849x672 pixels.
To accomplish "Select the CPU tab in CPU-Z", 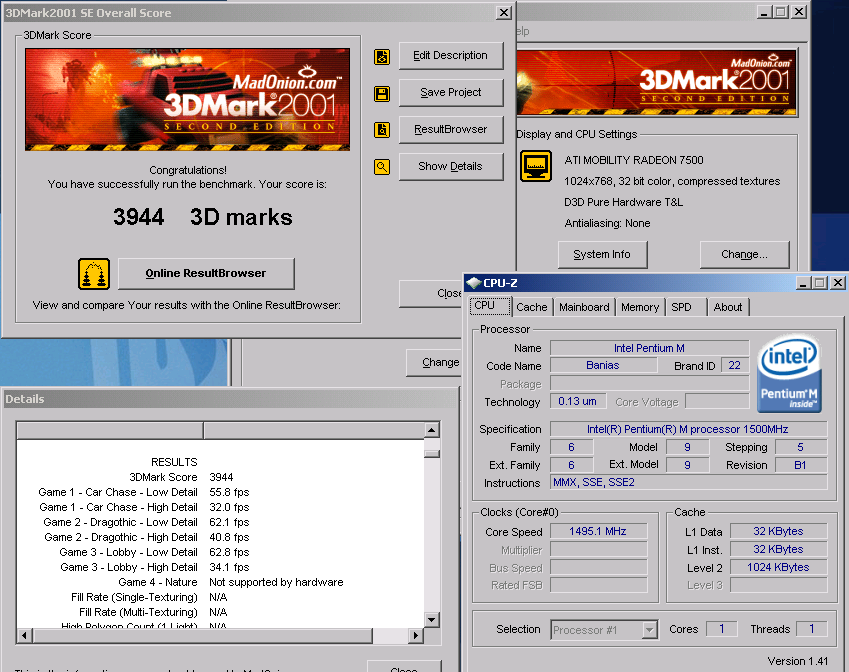I will pyautogui.click(x=490, y=306).
